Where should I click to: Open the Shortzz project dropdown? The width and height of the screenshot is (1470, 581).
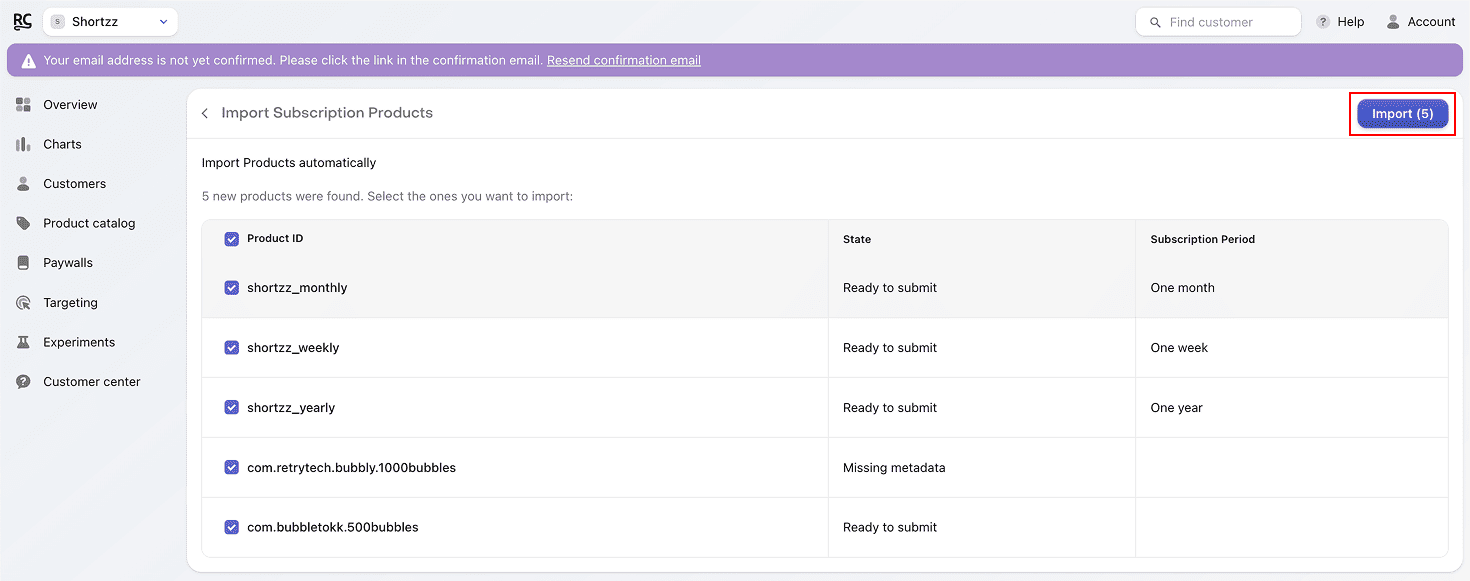pyautogui.click(x=110, y=22)
